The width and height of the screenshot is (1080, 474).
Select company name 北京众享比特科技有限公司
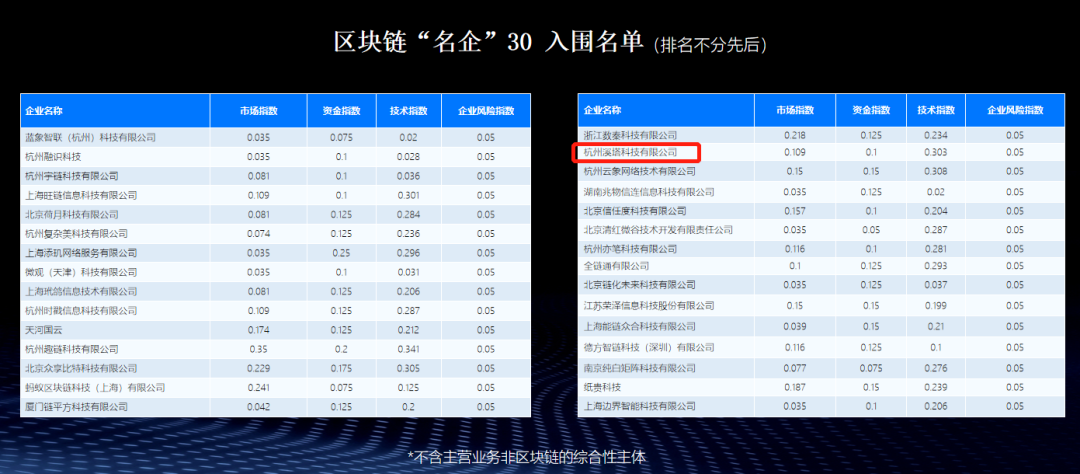(x=81, y=369)
